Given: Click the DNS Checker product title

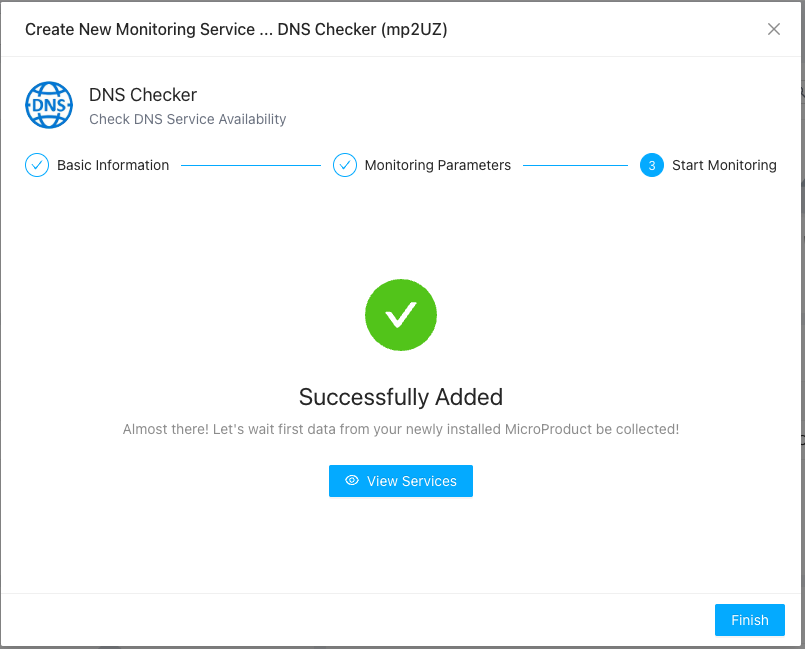Looking at the screenshot, I should 143,95.
